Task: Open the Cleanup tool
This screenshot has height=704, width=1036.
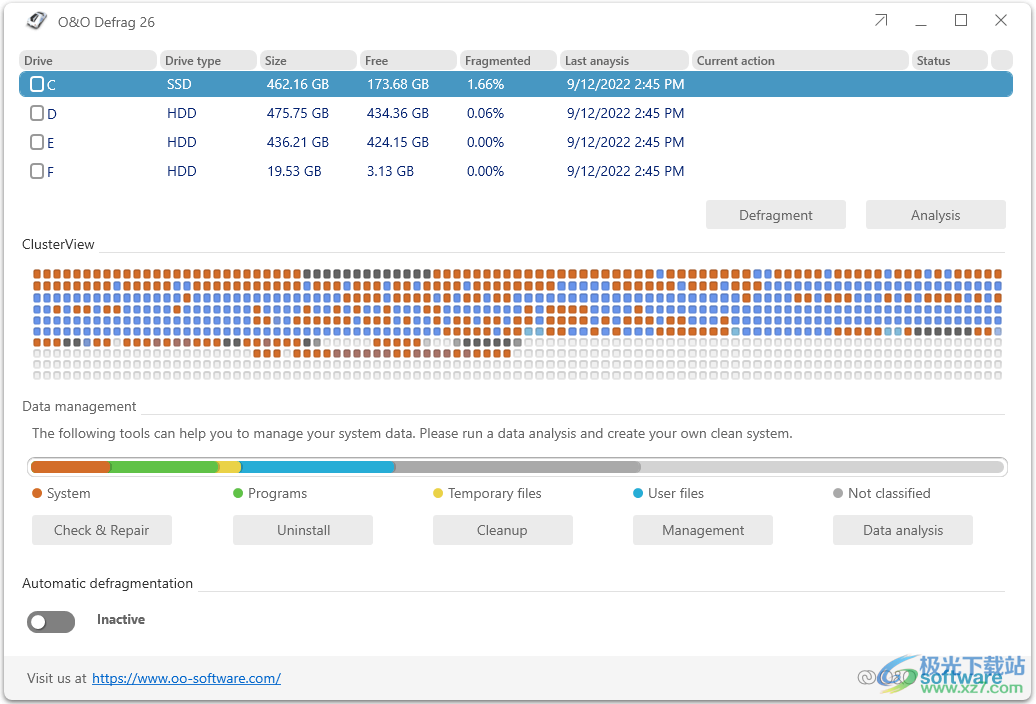Action: pyautogui.click(x=503, y=530)
